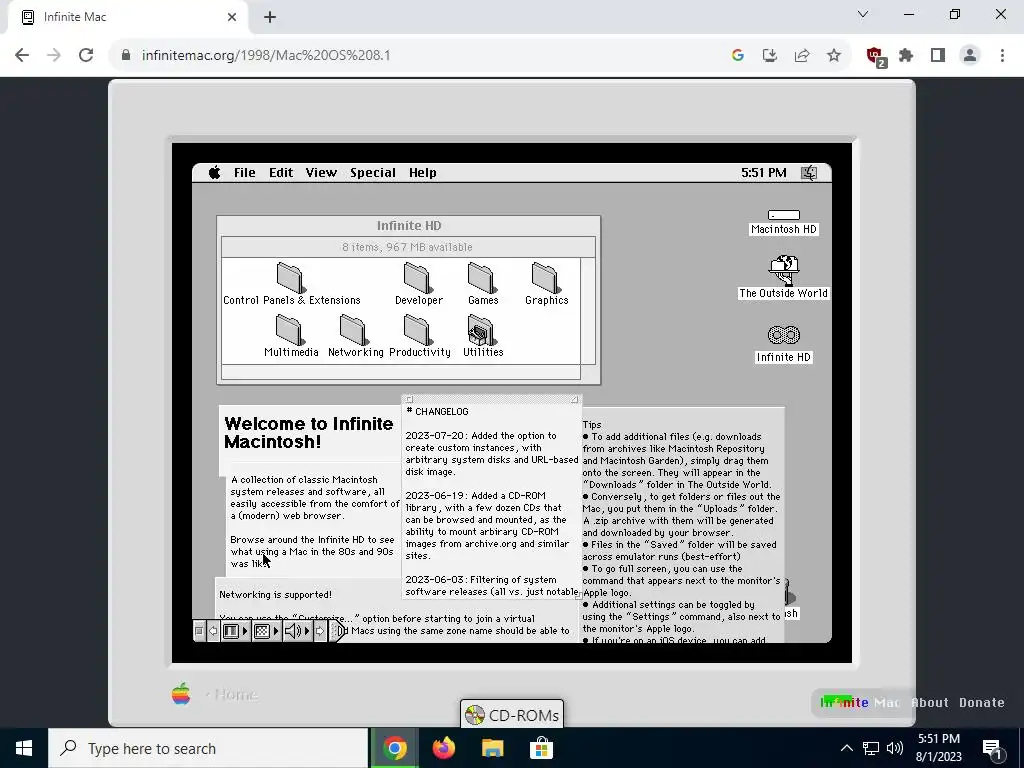1024x768 pixels.
Task: Click the Infinite HD window title bar
Action: [409, 225]
